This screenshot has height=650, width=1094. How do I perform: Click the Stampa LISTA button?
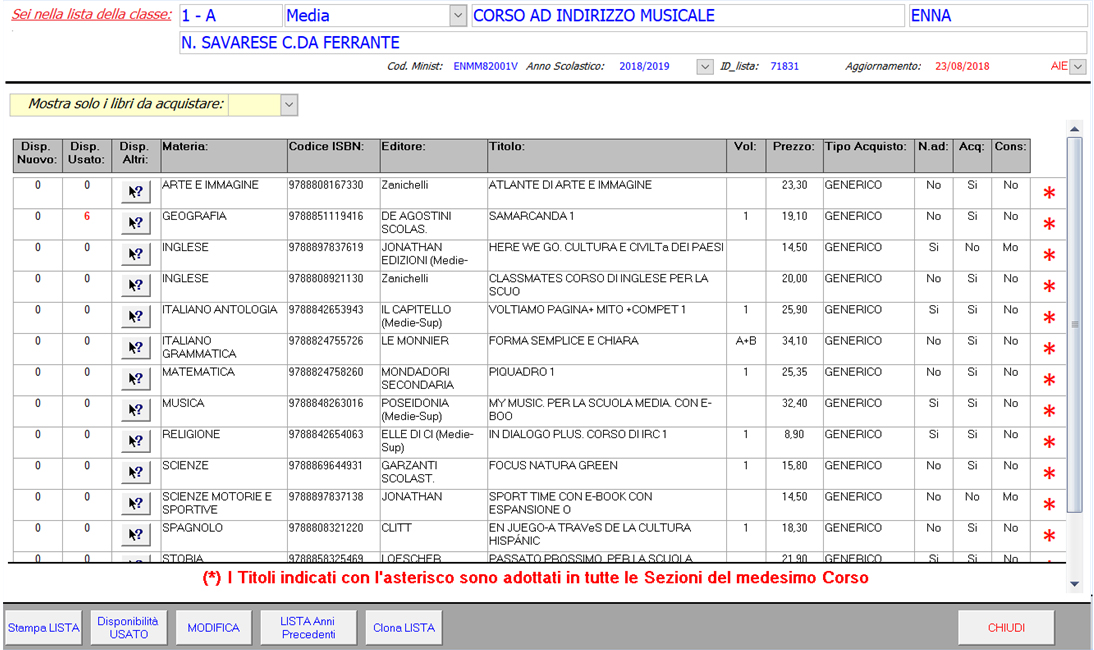click(x=44, y=628)
